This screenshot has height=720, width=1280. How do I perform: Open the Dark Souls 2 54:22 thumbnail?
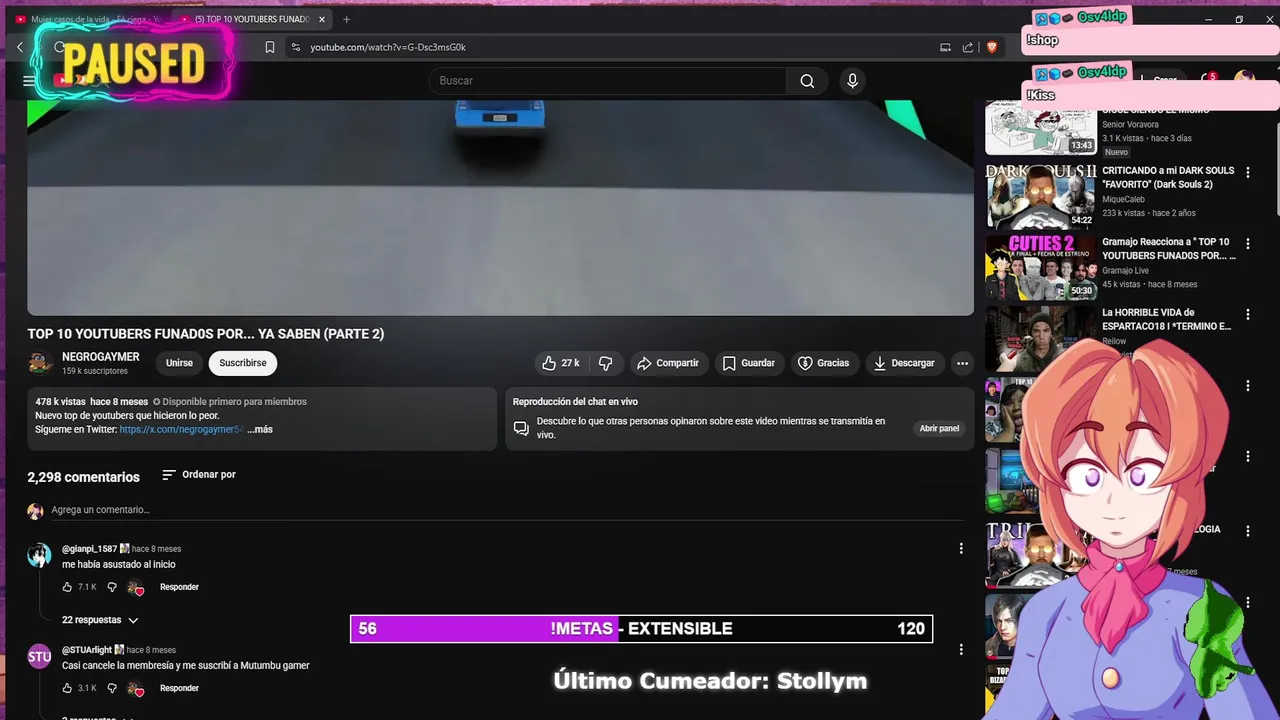(1041, 197)
